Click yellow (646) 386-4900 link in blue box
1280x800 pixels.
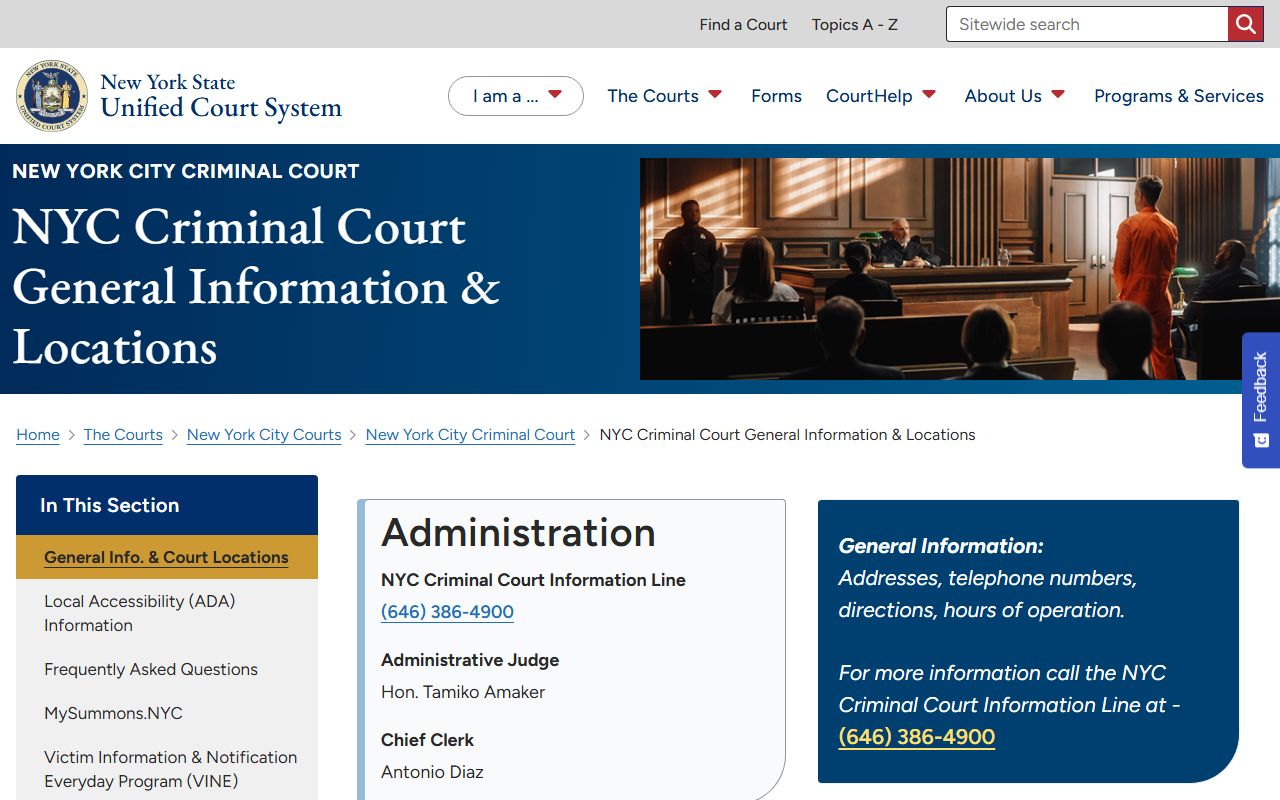[x=917, y=737]
